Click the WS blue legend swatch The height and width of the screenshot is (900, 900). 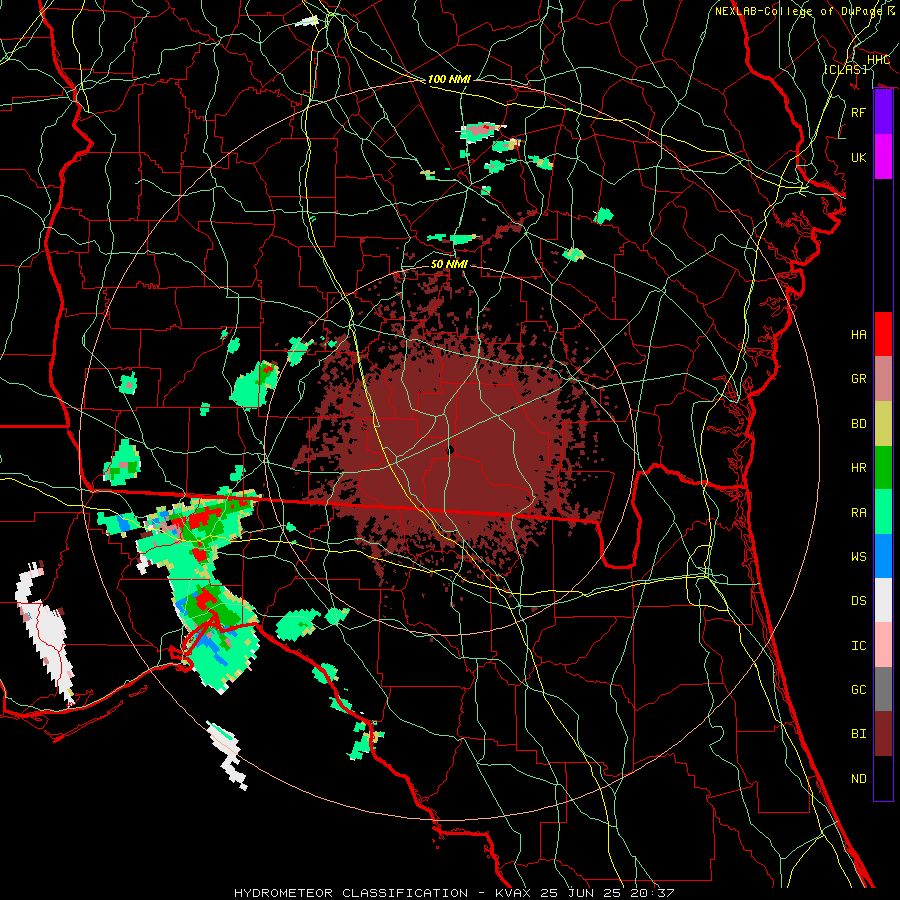(x=883, y=556)
